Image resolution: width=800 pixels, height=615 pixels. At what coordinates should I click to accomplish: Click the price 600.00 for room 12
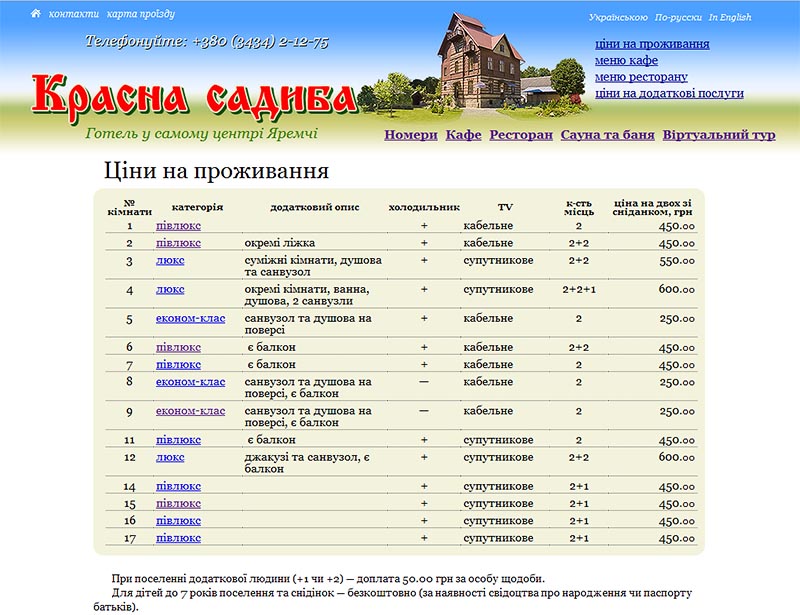pos(677,457)
